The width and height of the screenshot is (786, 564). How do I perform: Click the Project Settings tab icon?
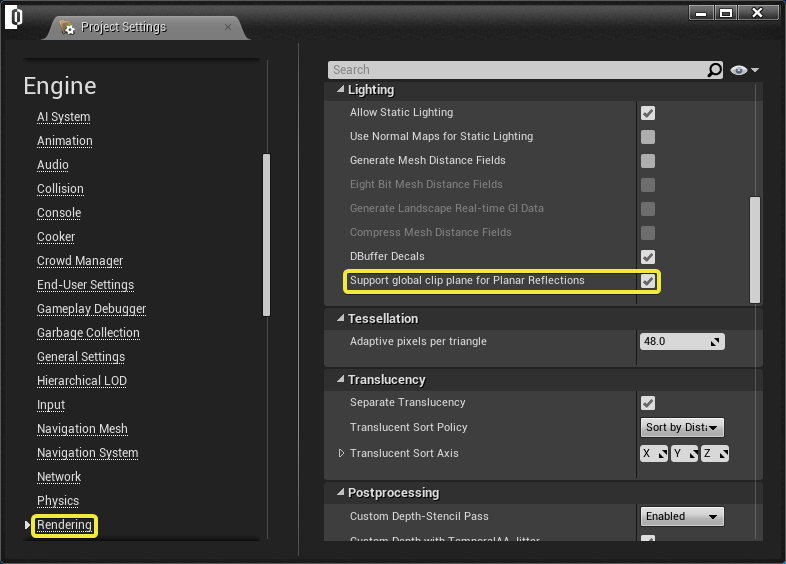click(x=67, y=27)
